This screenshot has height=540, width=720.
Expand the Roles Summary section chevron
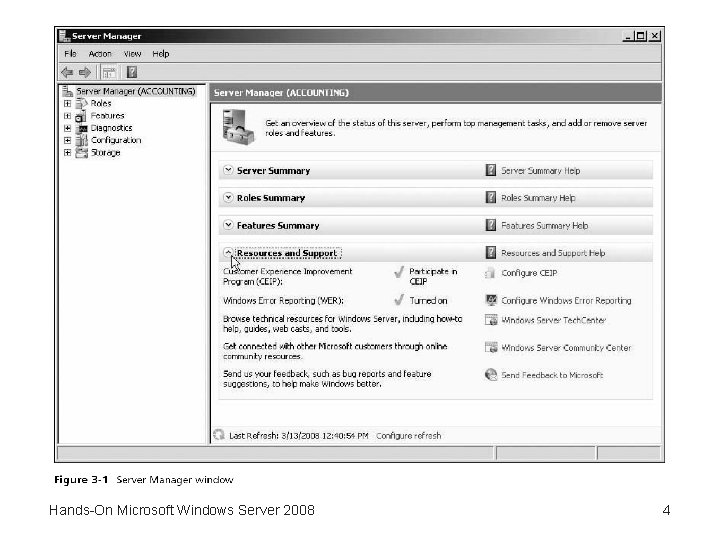pos(228,197)
